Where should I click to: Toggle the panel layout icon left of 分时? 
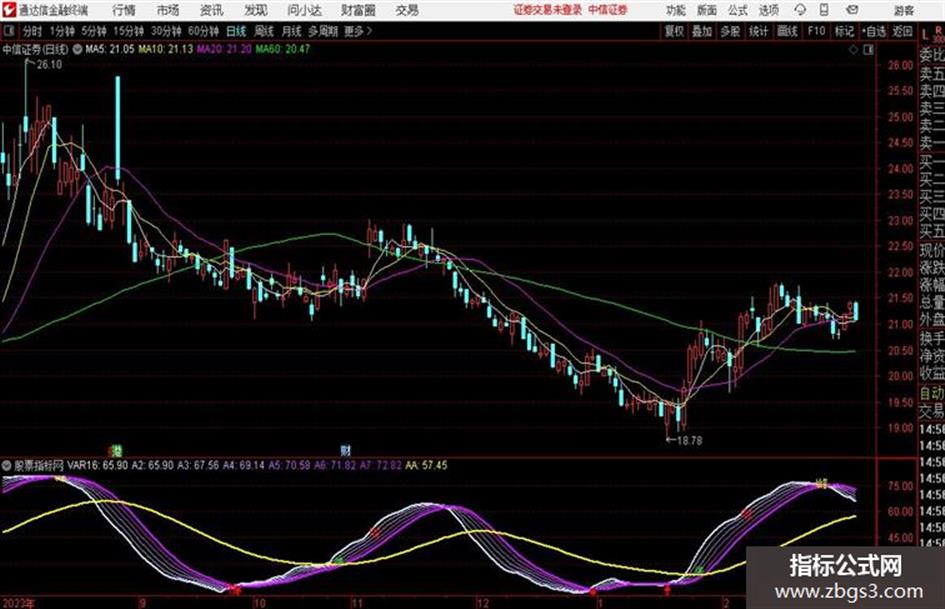[x=8, y=31]
